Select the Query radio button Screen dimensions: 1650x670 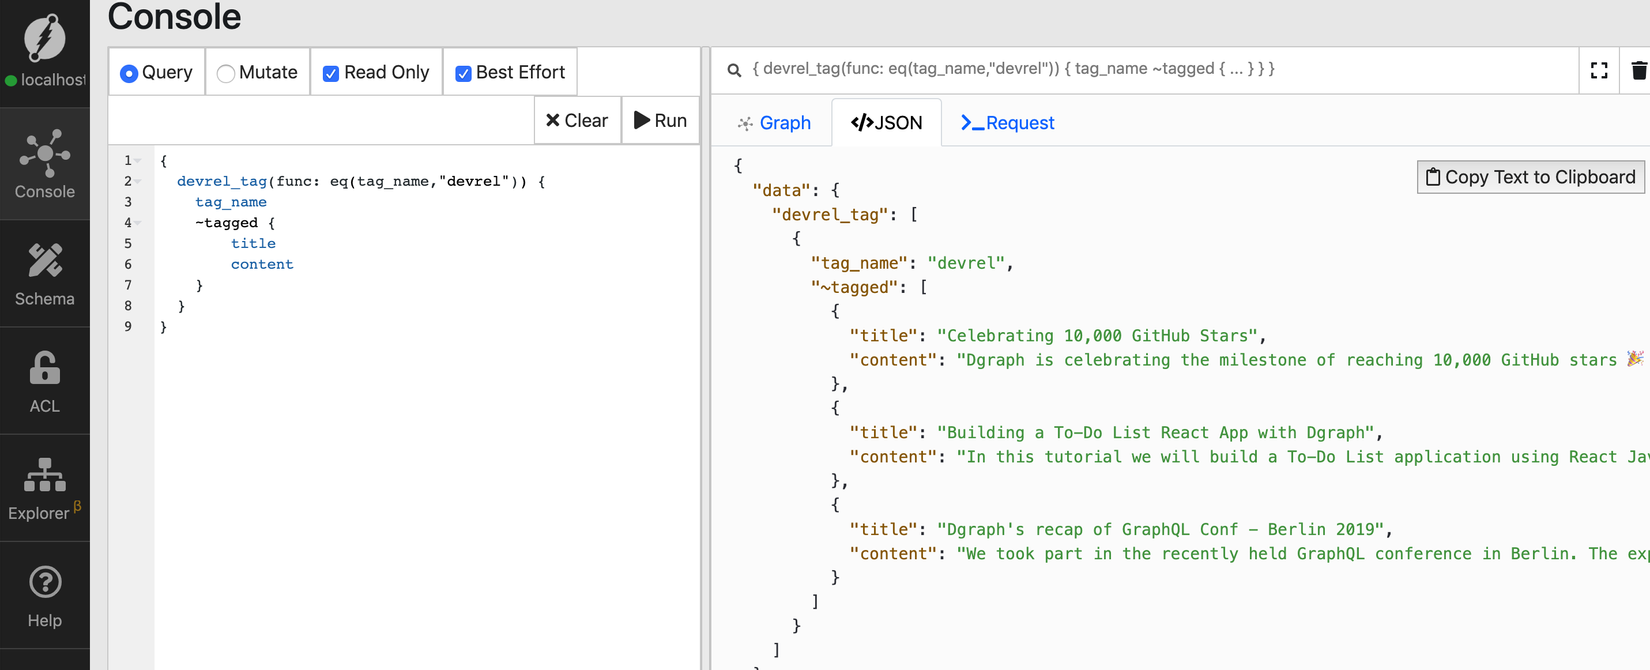(129, 73)
